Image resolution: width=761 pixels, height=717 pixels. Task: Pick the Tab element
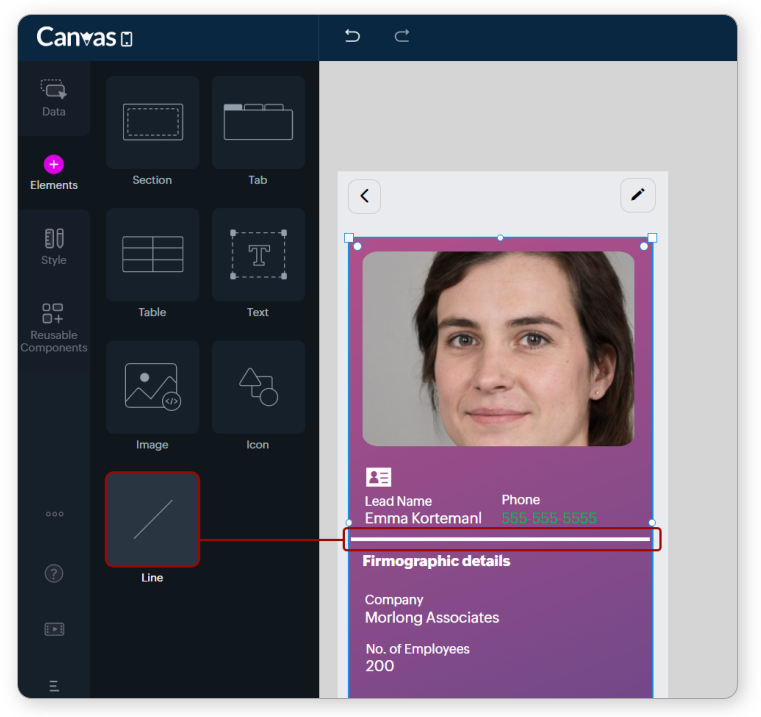258,122
